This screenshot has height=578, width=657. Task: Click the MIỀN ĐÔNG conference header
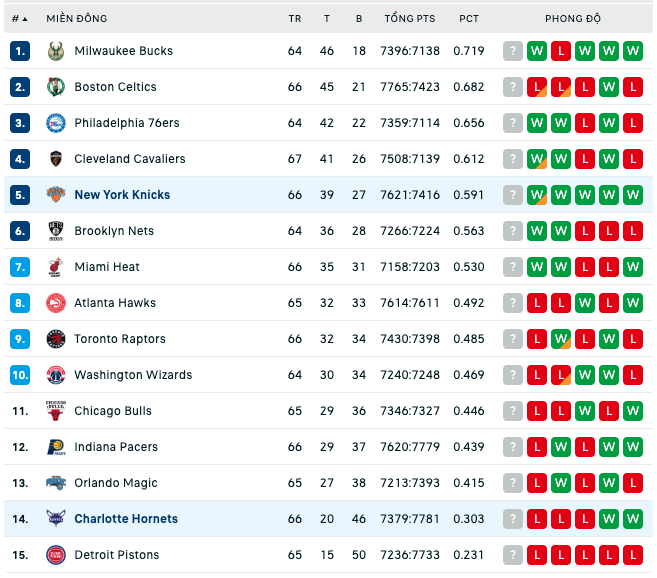pos(77,19)
